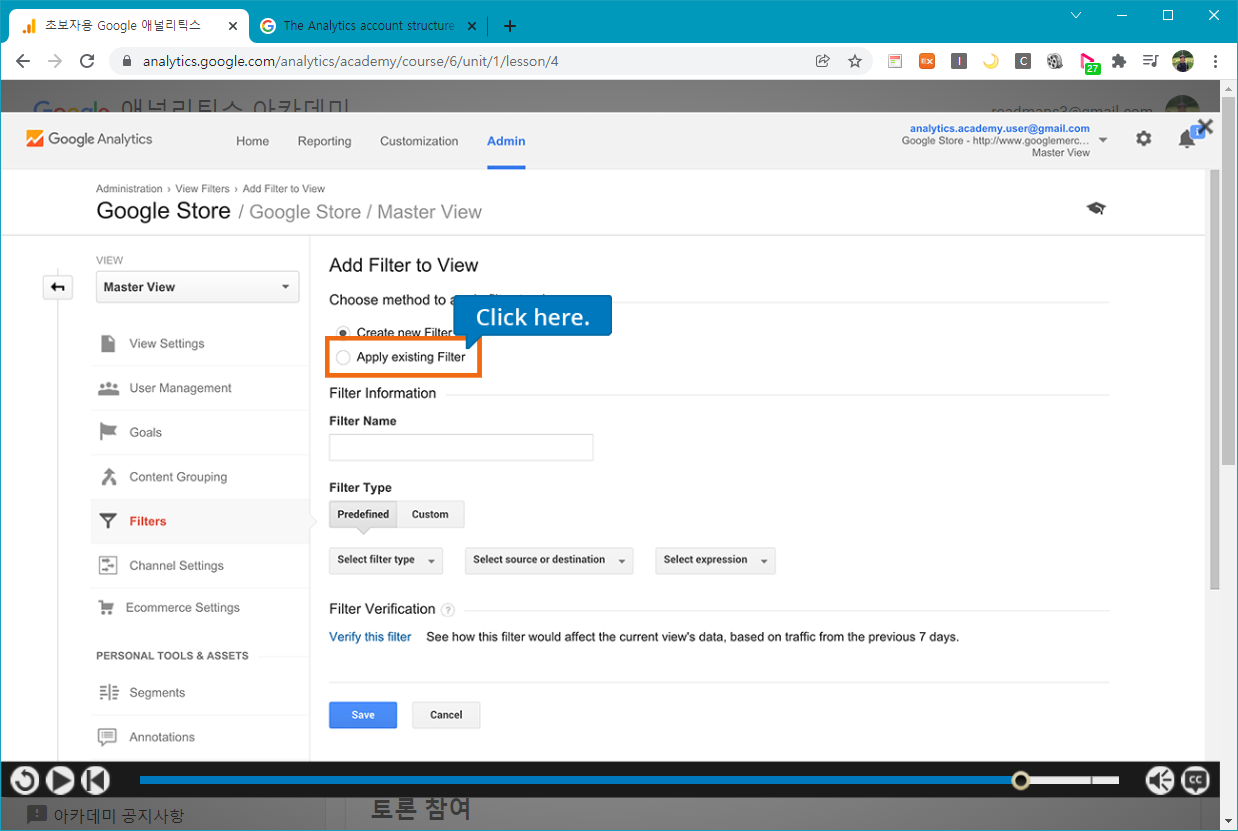Image resolution: width=1238 pixels, height=831 pixels.
Task: Replay the lesson with the restart button
Action: pos(24,780)
